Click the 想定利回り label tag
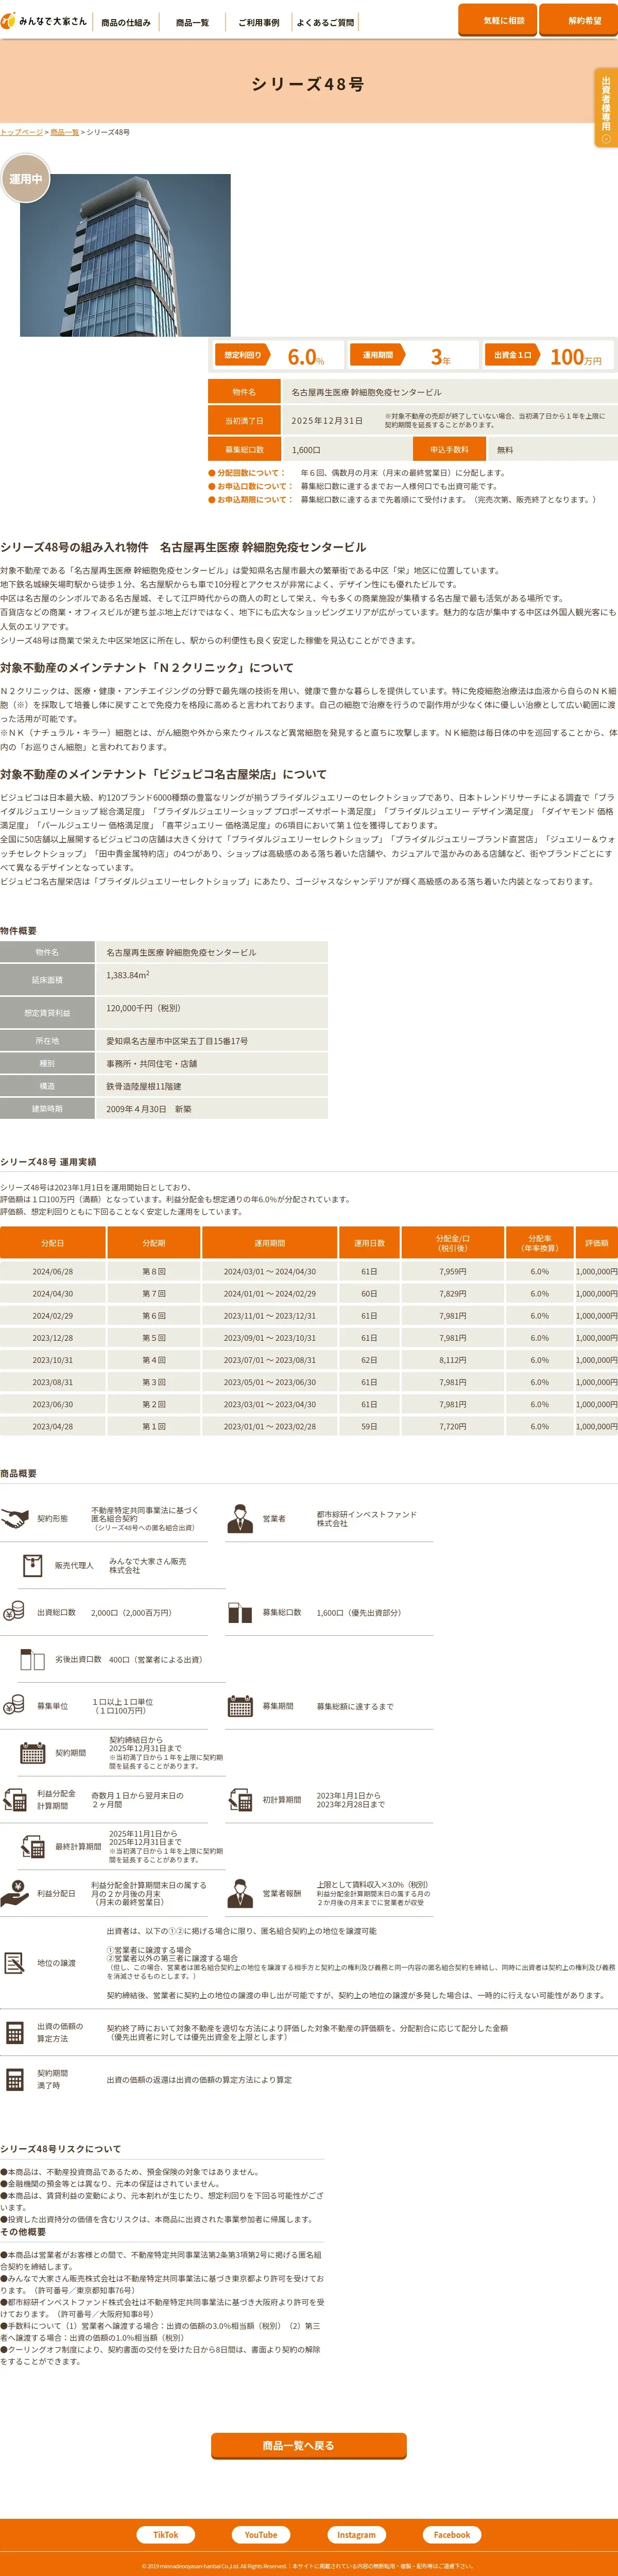 [243, 355]
